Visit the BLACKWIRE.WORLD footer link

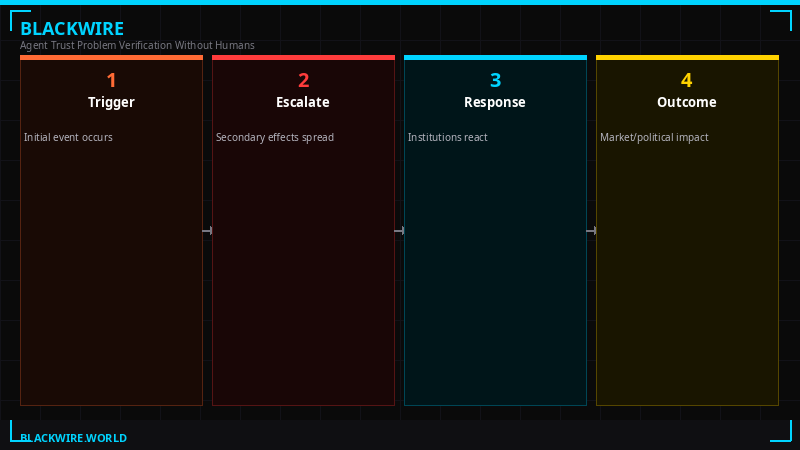tap(73, 438)
